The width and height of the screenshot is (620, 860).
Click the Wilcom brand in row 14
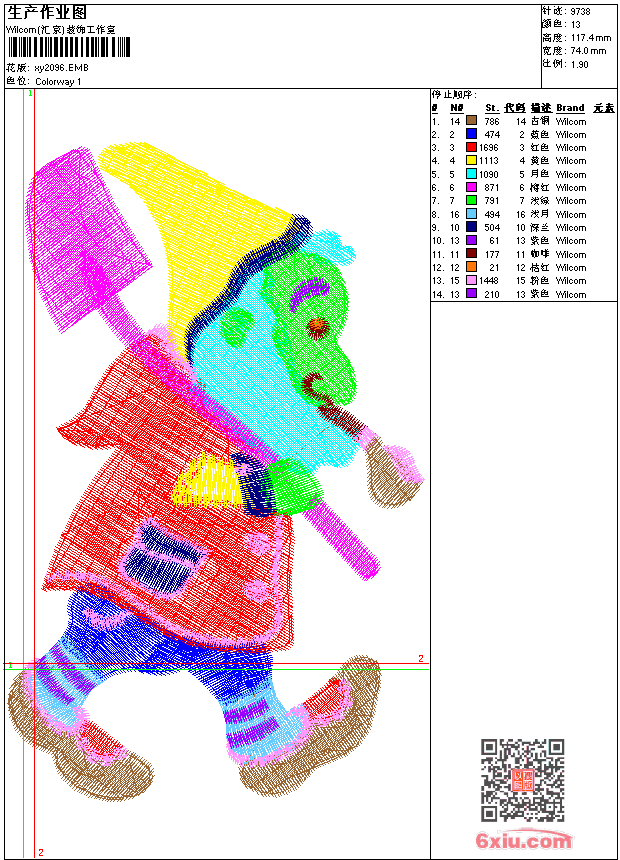point(571,295)
